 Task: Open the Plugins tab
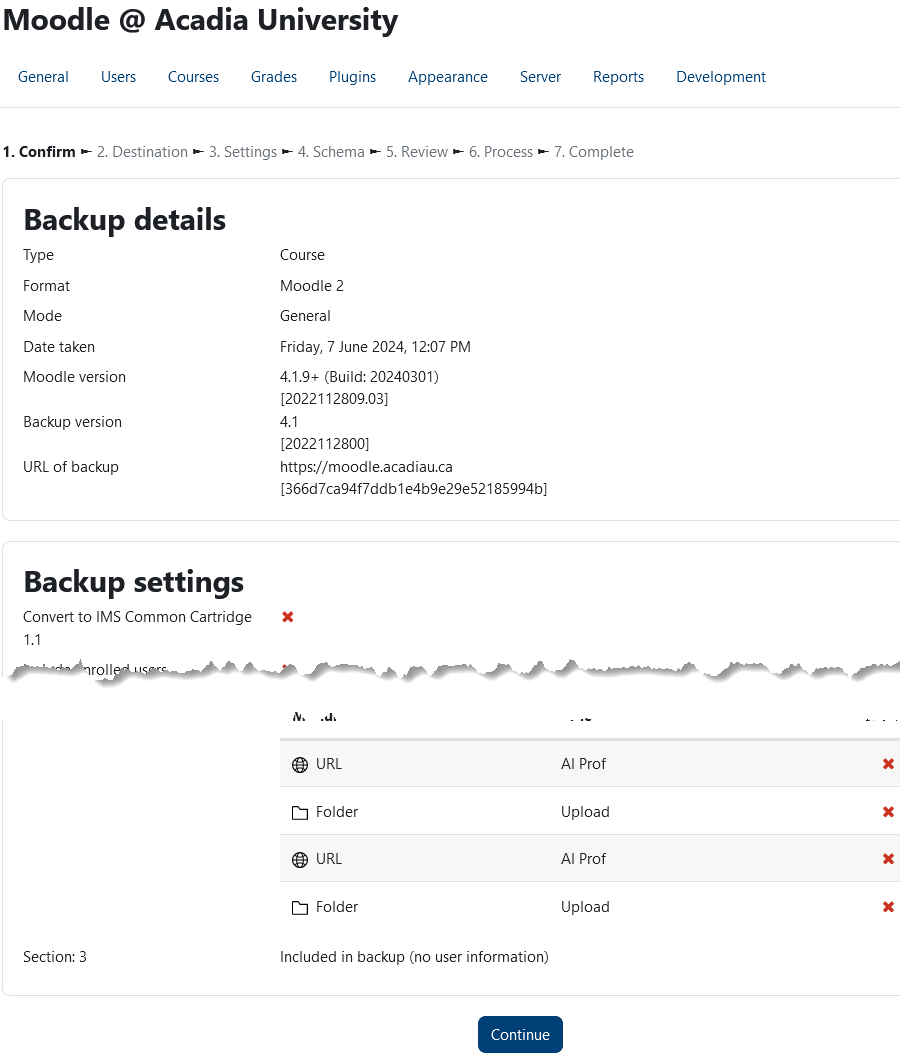[x=352, y=77]
